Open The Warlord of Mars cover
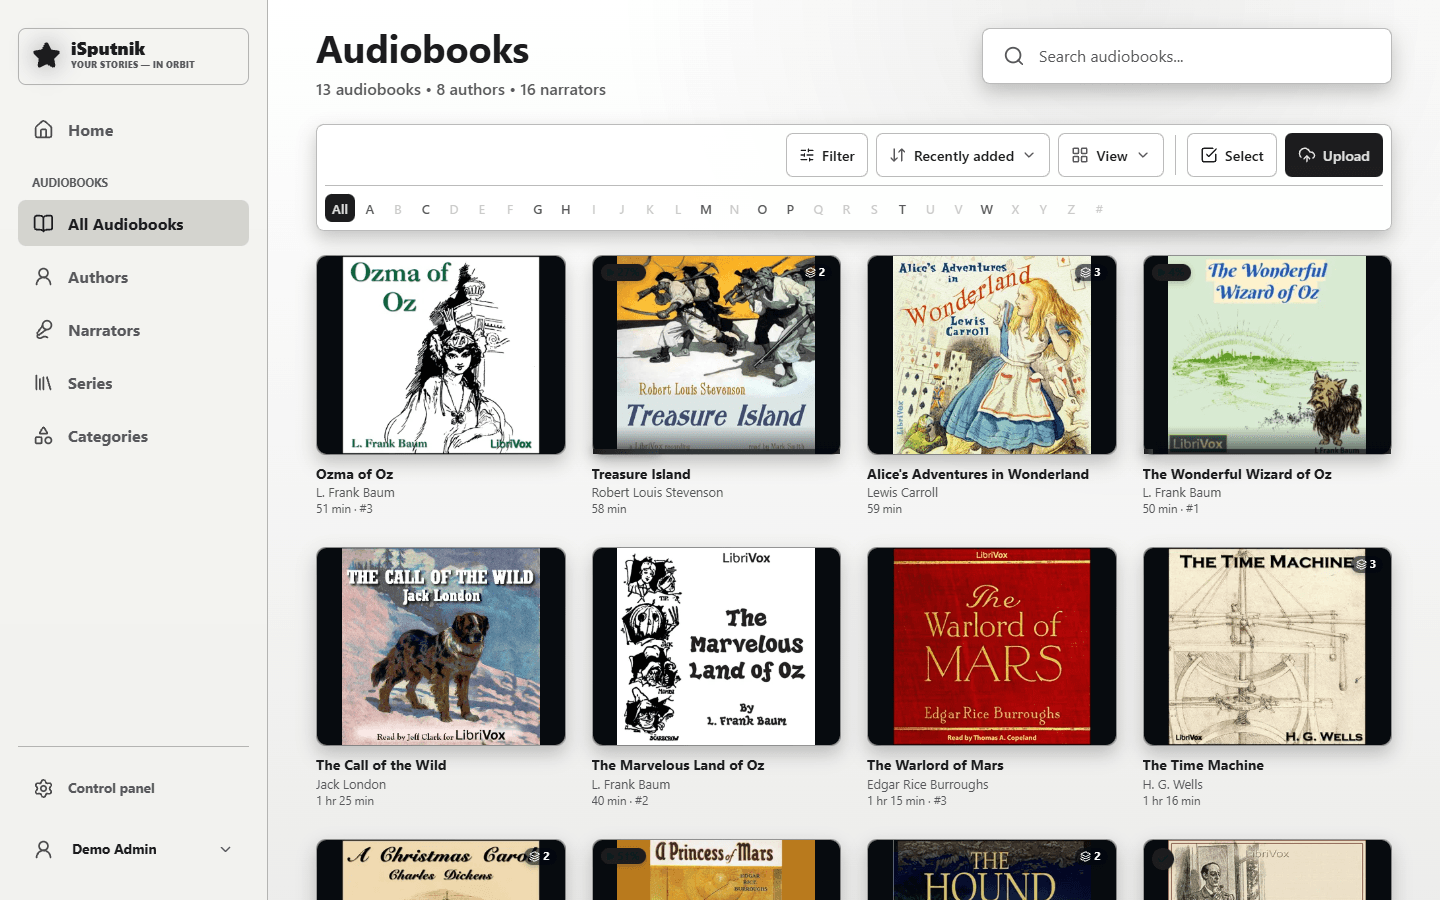 pyautogui.click(x=992, y=646)
